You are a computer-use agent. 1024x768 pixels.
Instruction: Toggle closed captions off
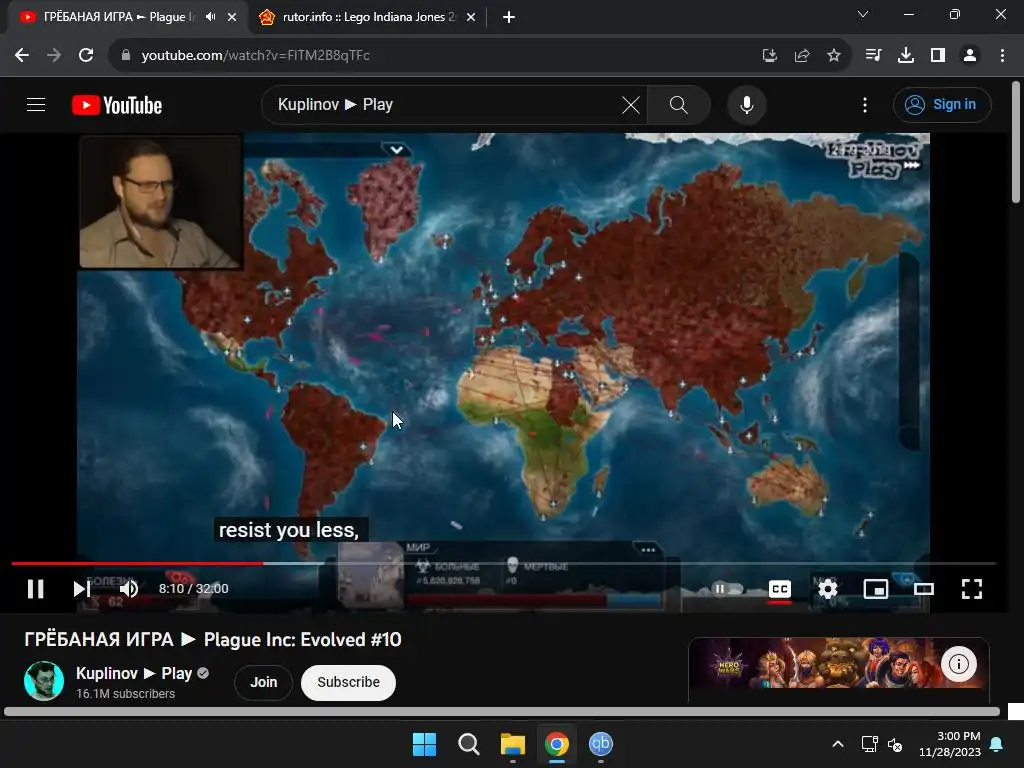(x=780, y=589)
